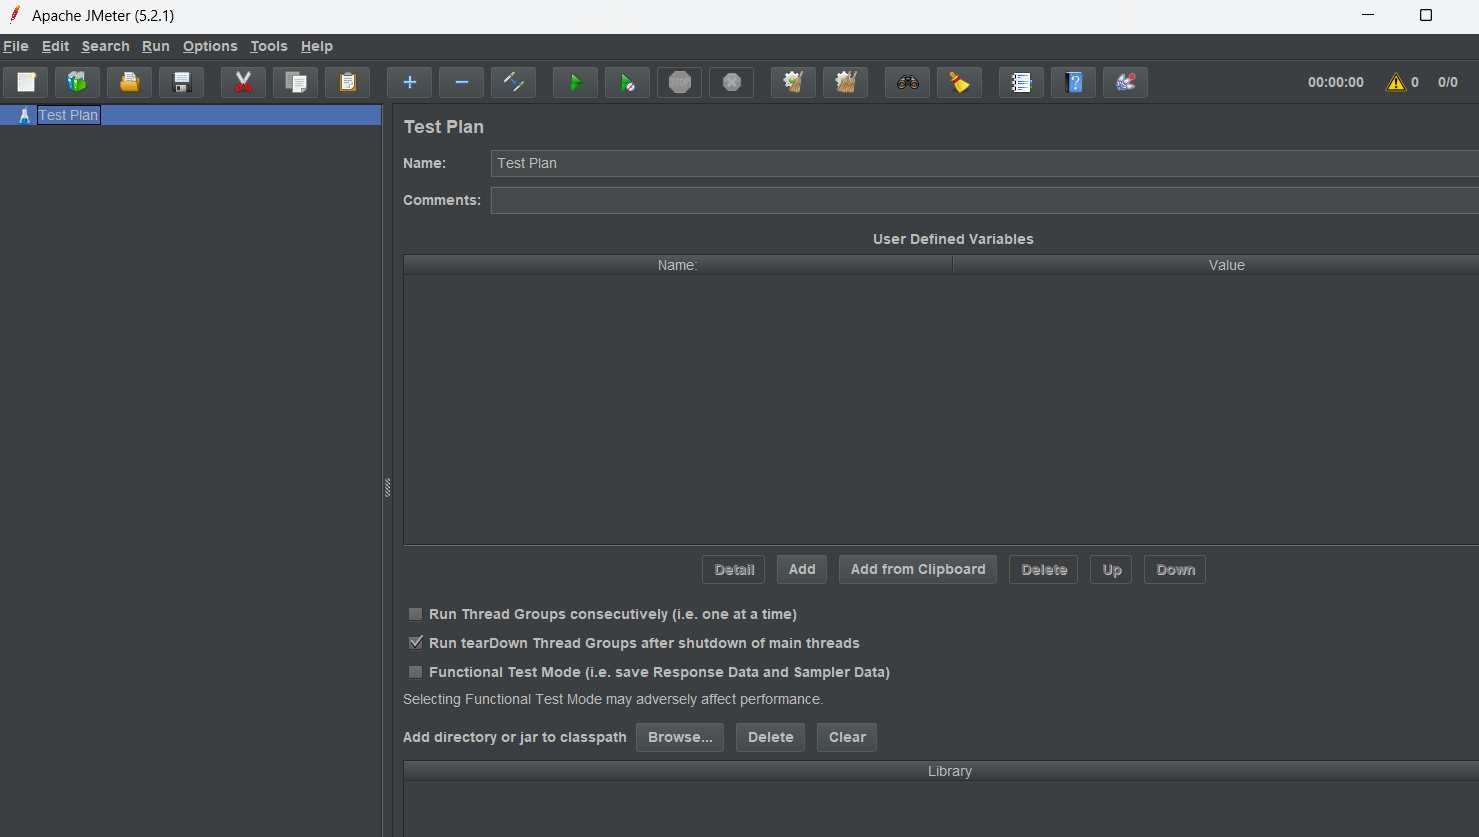Click the Cut scissors icon
This screenshot has height=837, width=1479.
243,82
